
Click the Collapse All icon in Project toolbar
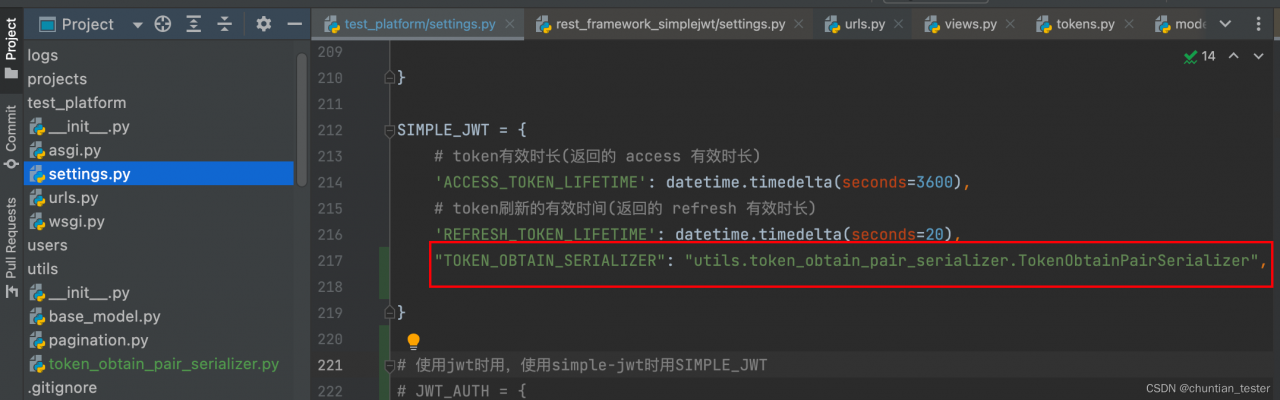[225, 24]
